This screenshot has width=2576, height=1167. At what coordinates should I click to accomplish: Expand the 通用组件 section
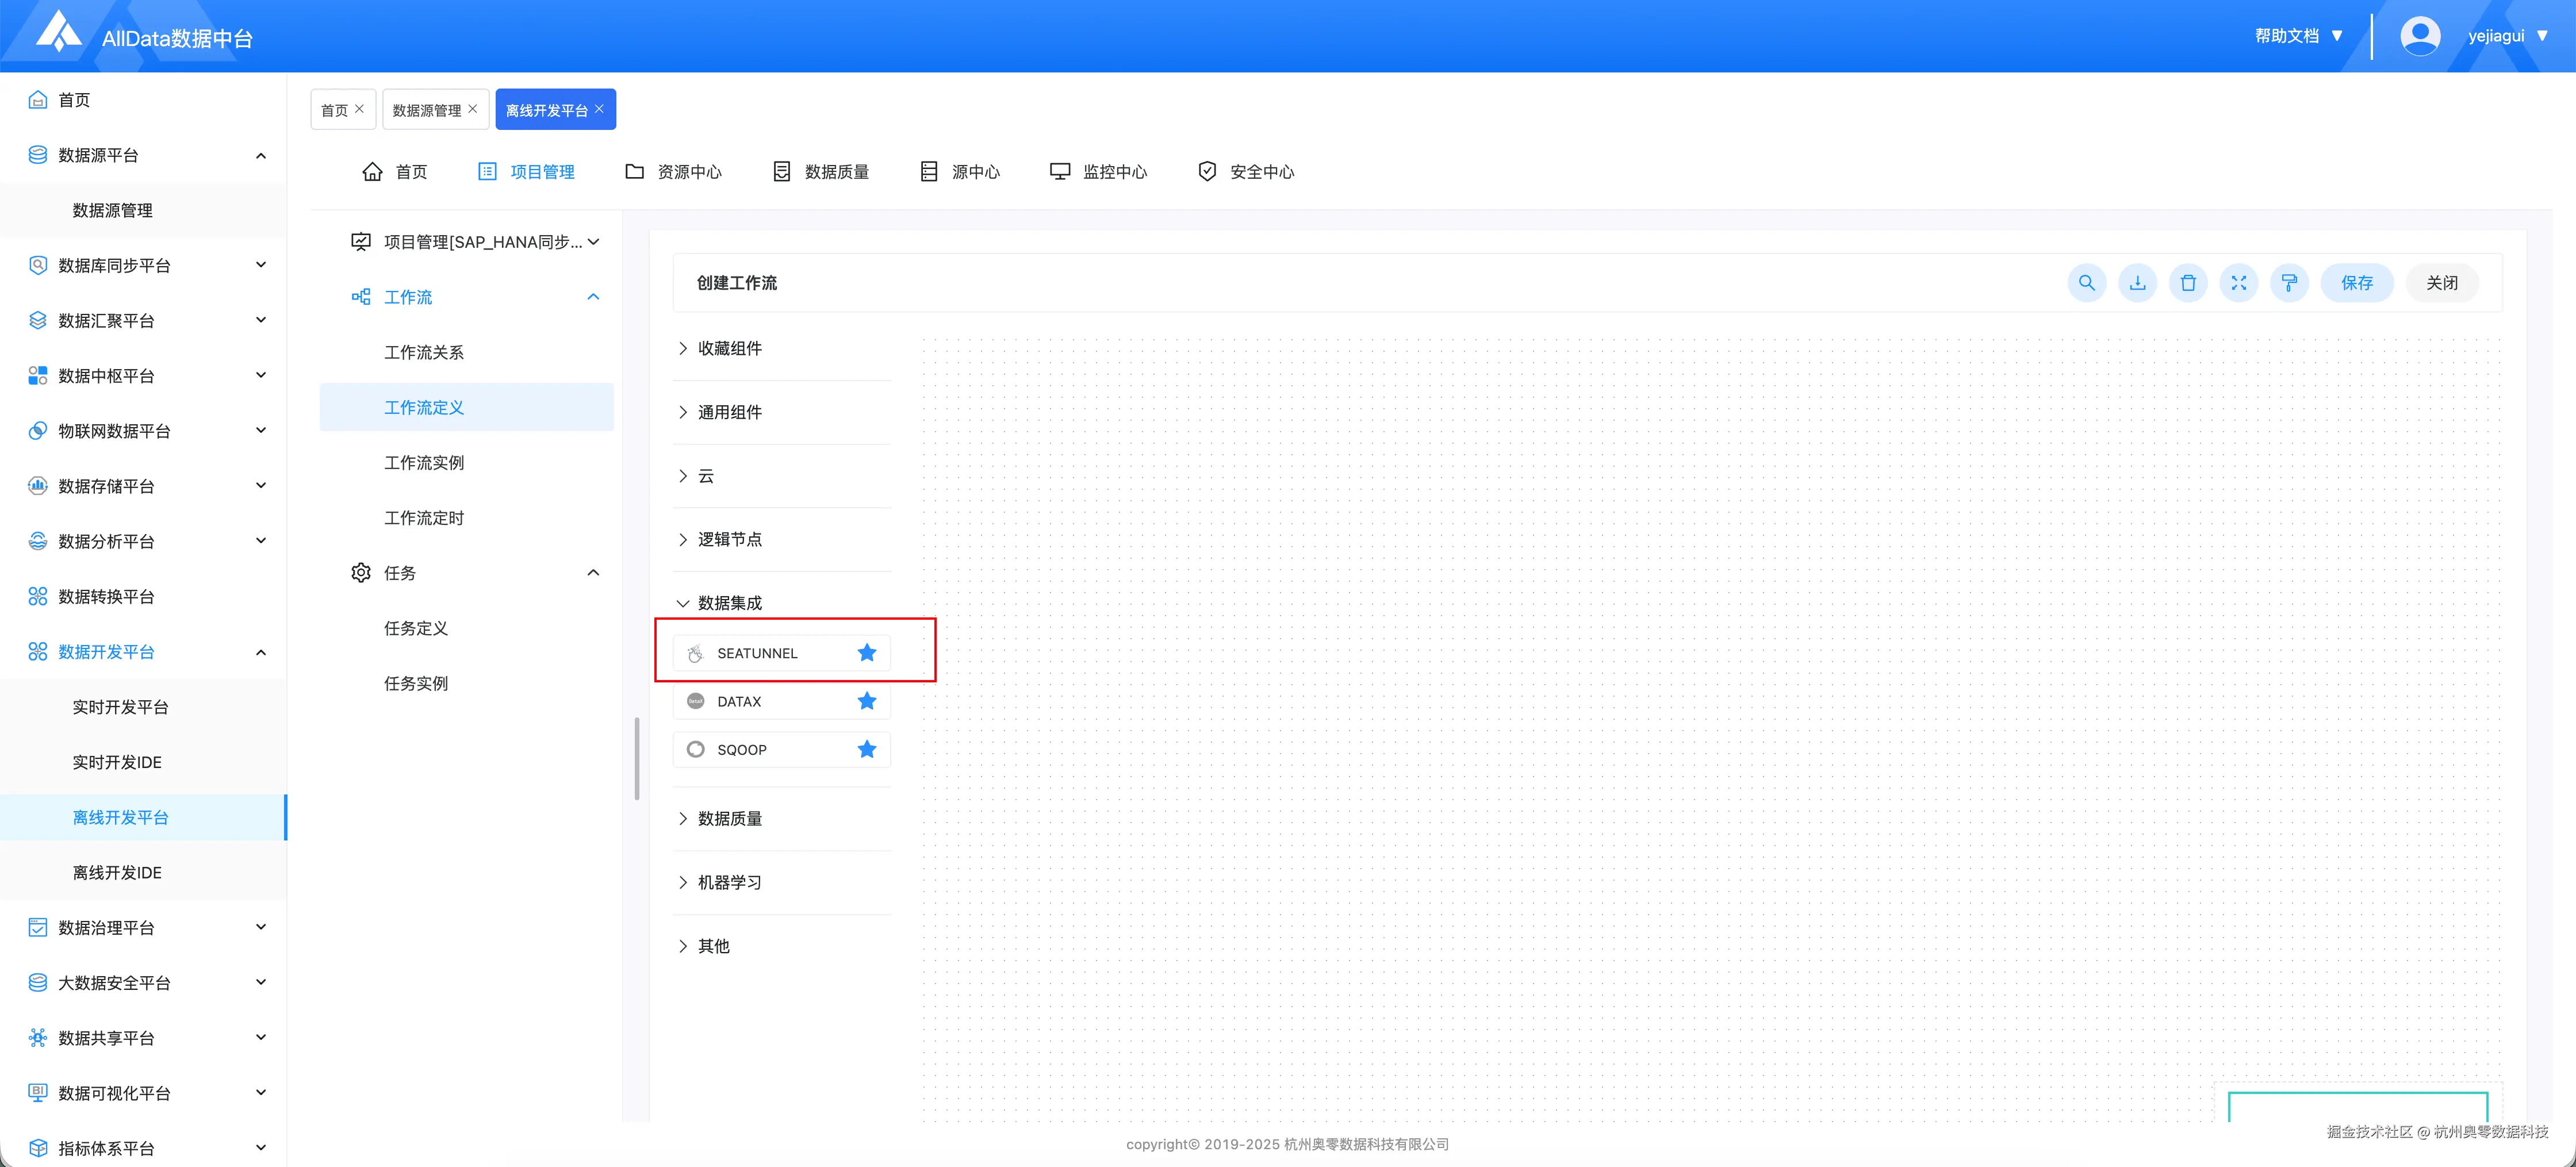click(x=729, y=412)
